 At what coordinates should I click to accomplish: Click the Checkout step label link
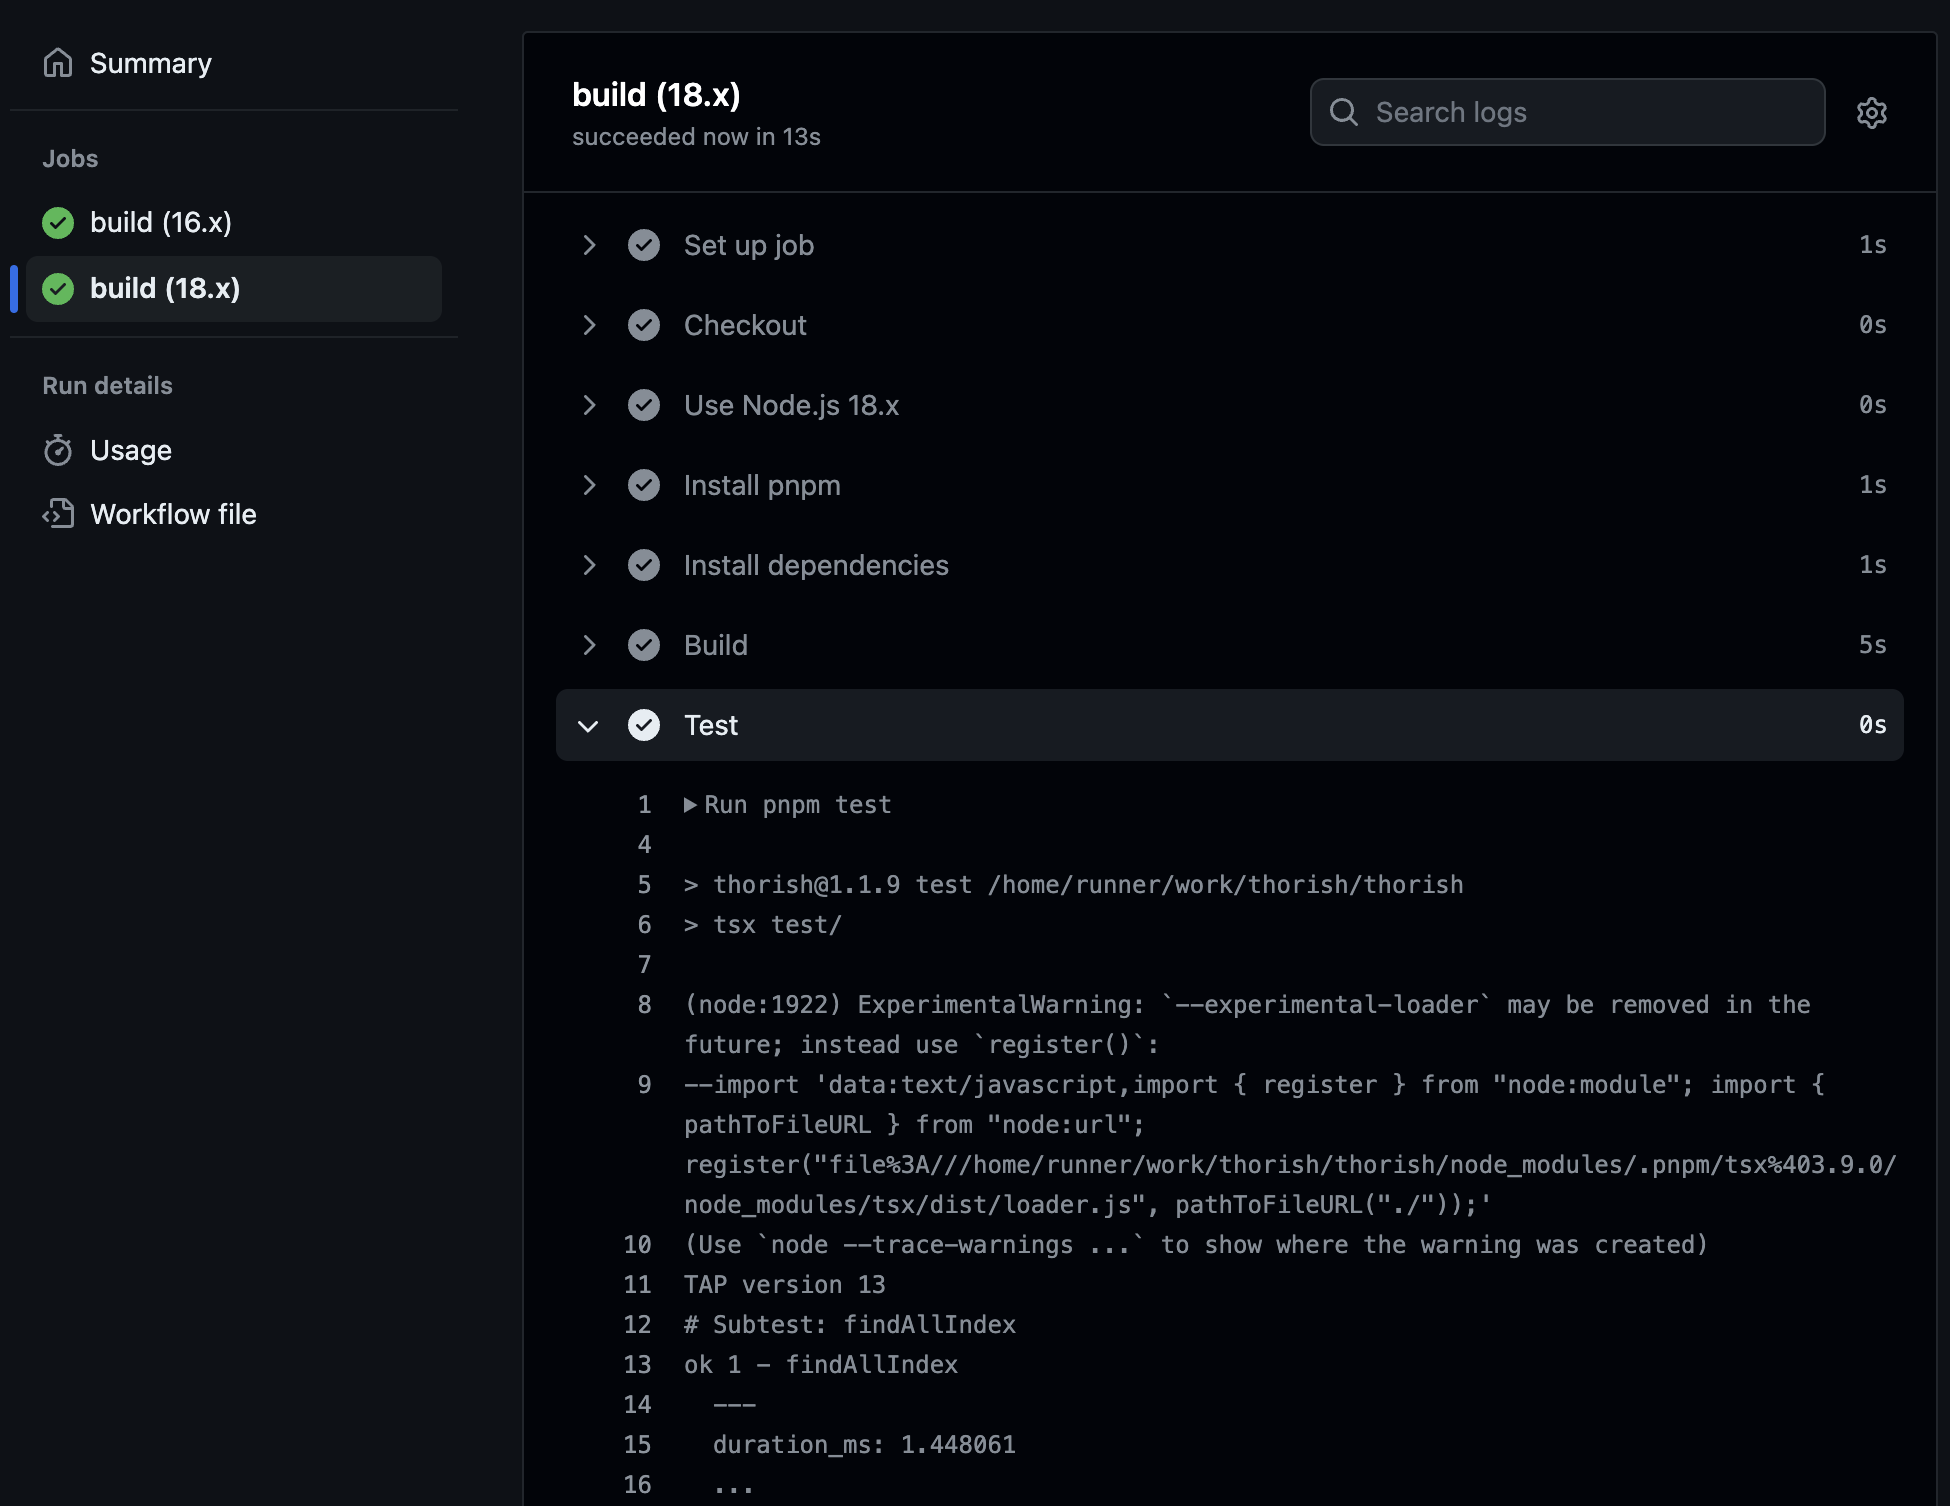pyautogui.click(x=743, y=324)
